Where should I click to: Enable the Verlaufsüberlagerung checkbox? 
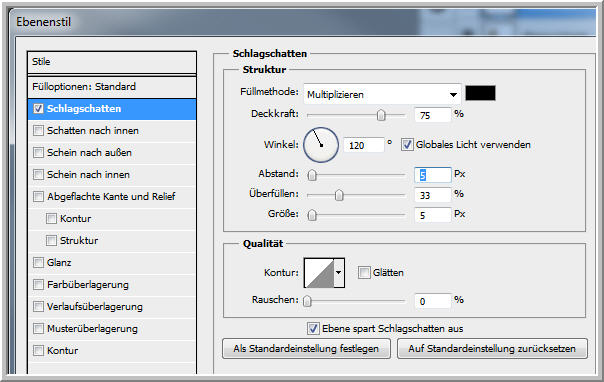[x=38, y=307]
